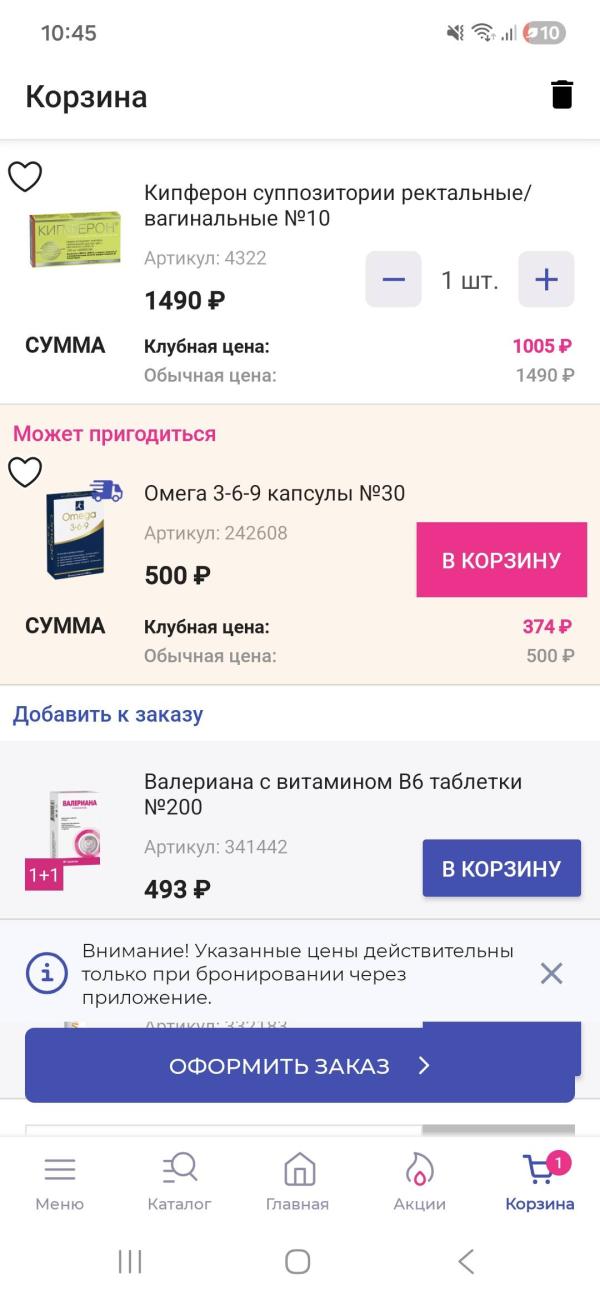Open Кипферон product thumbnail
This screenshot has width=600, height=1299.
coord(75,240)
